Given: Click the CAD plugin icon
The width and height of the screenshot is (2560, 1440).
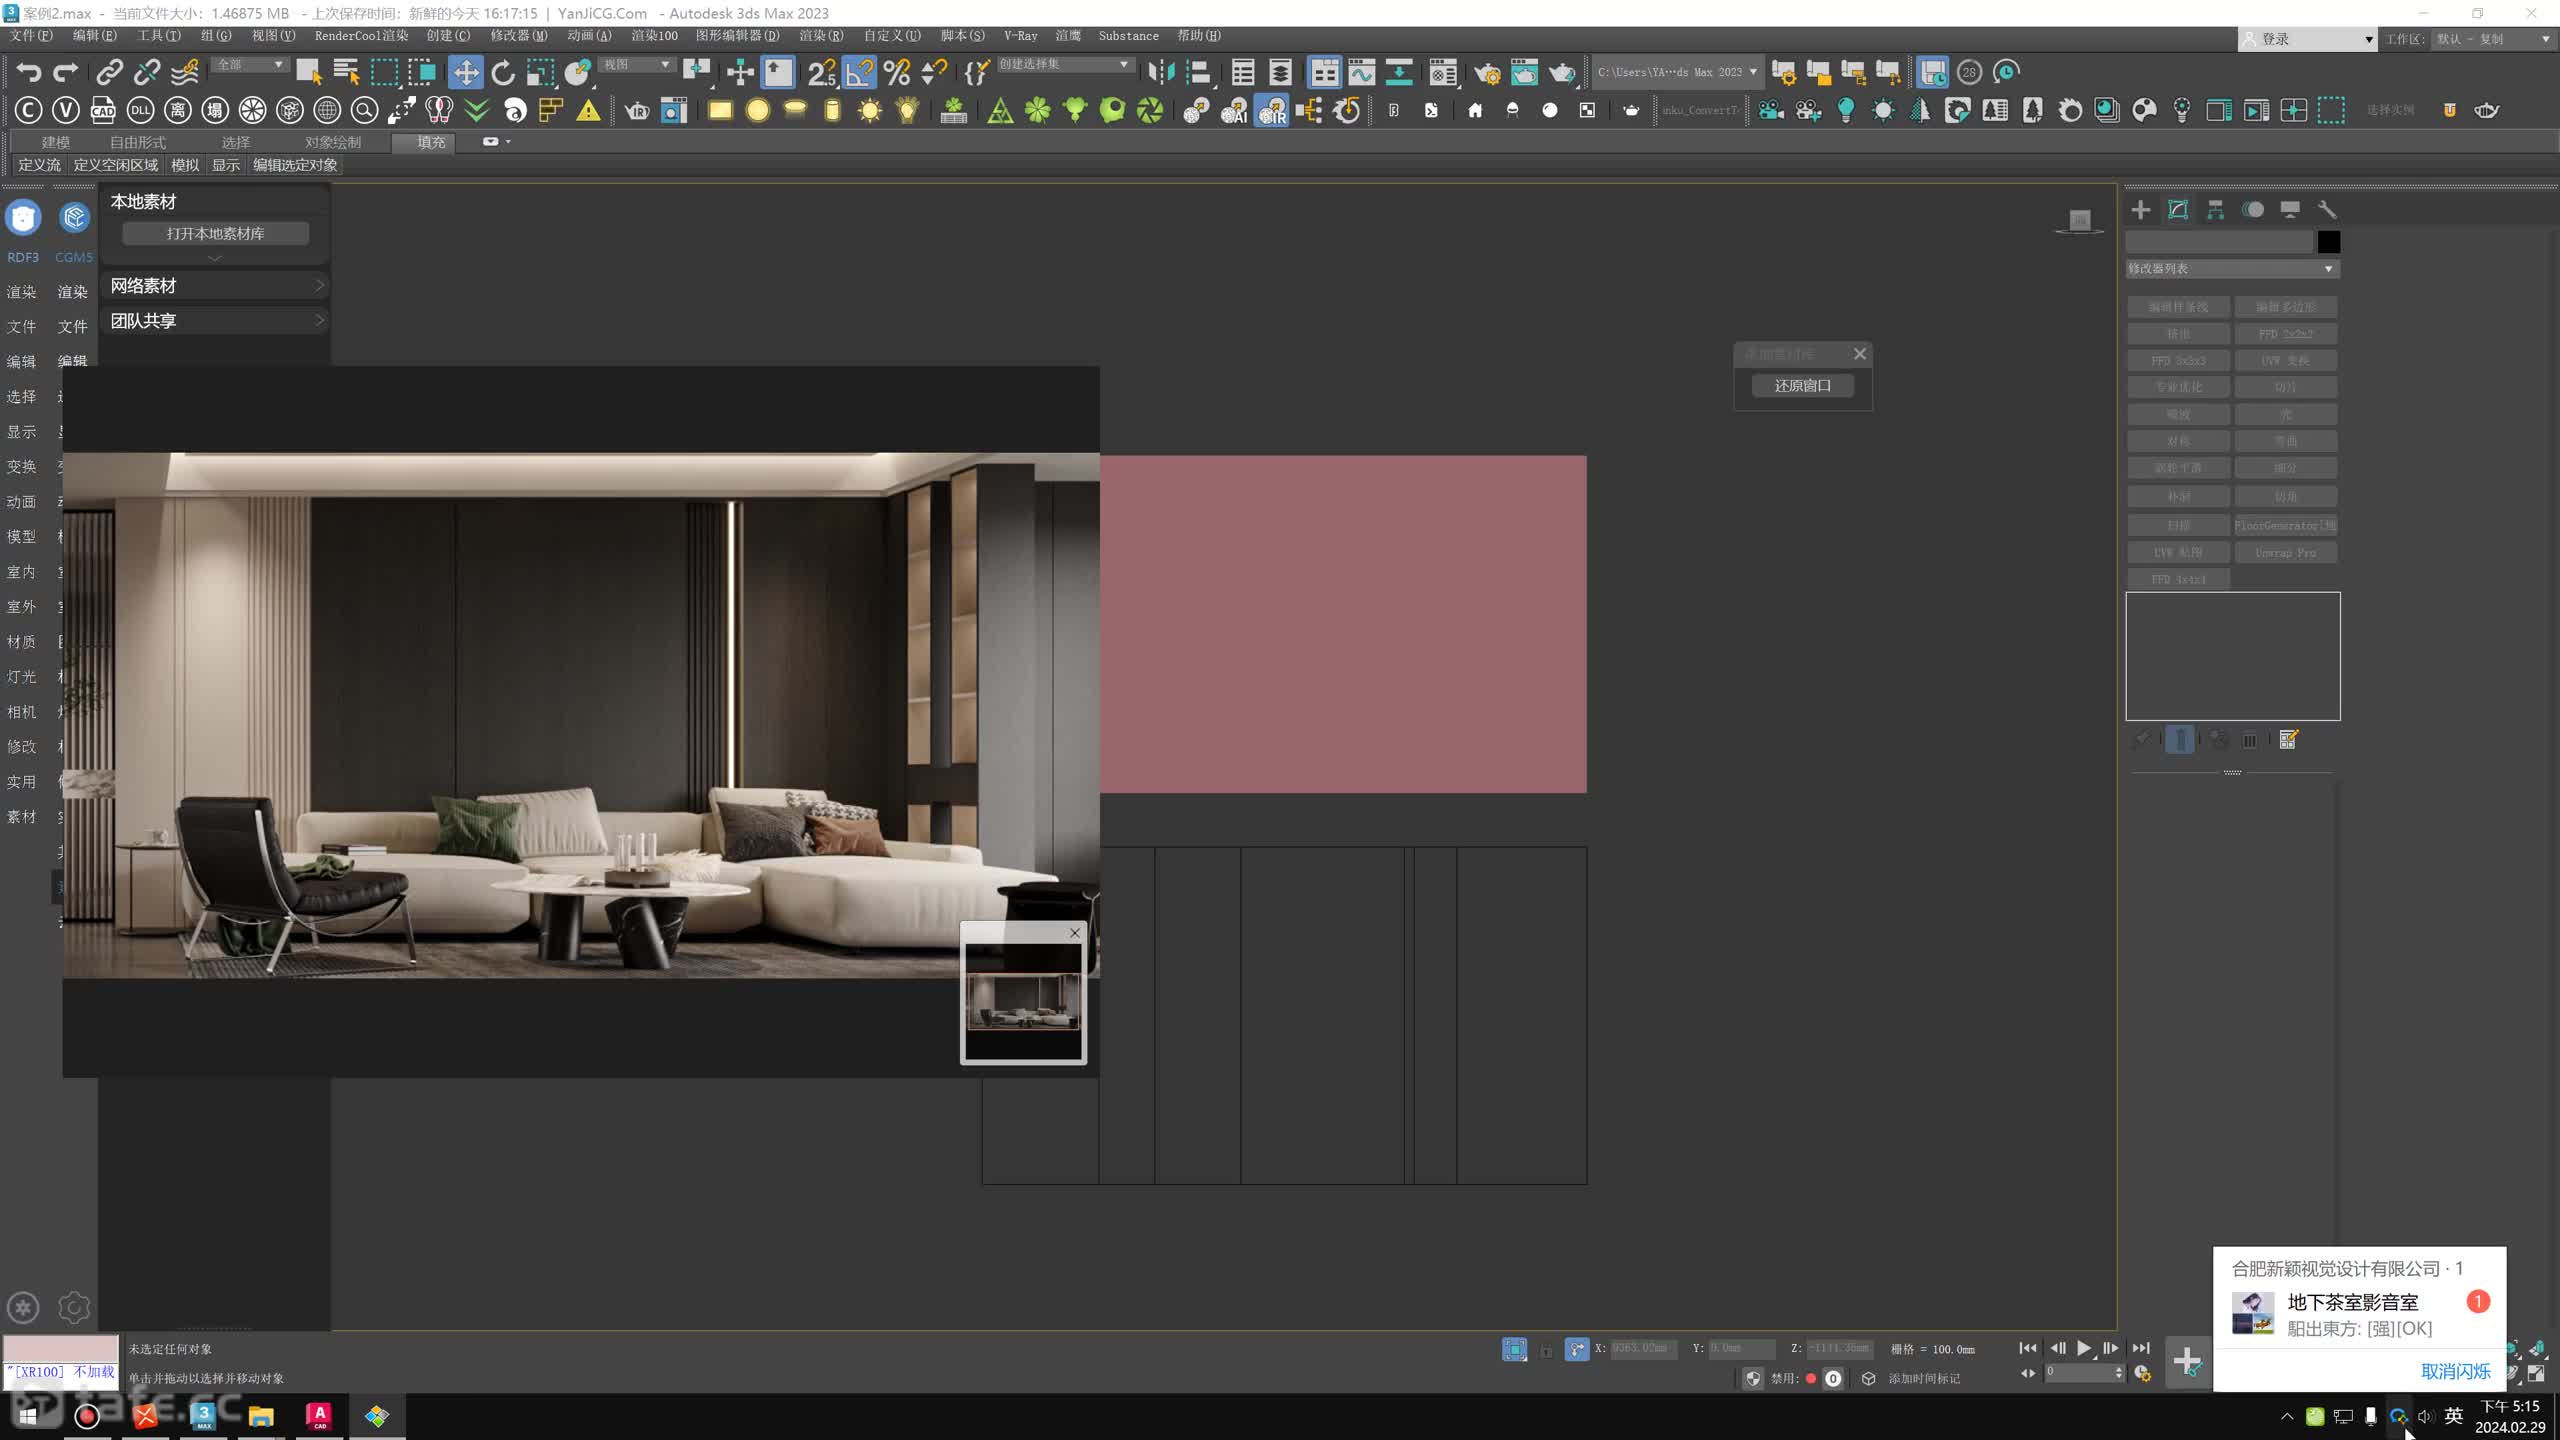Looking at the screenshot, I should [x=103, y=110].
